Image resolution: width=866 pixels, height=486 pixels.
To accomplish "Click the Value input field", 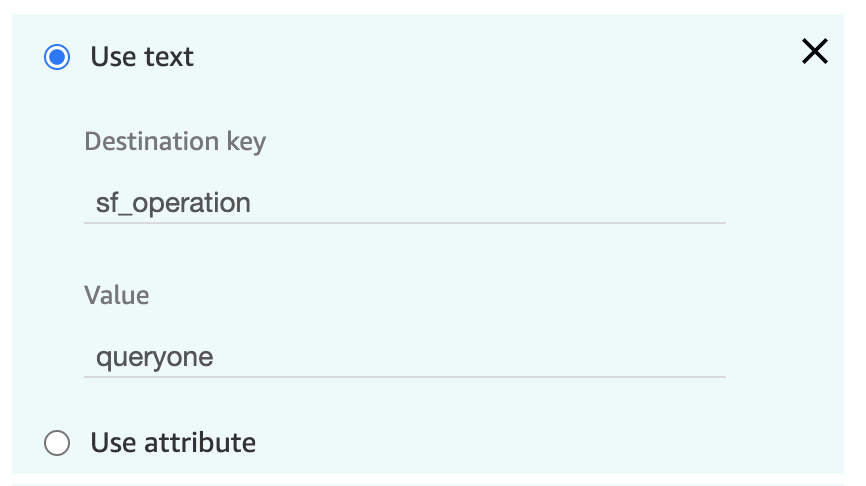I will coord(405,357).
